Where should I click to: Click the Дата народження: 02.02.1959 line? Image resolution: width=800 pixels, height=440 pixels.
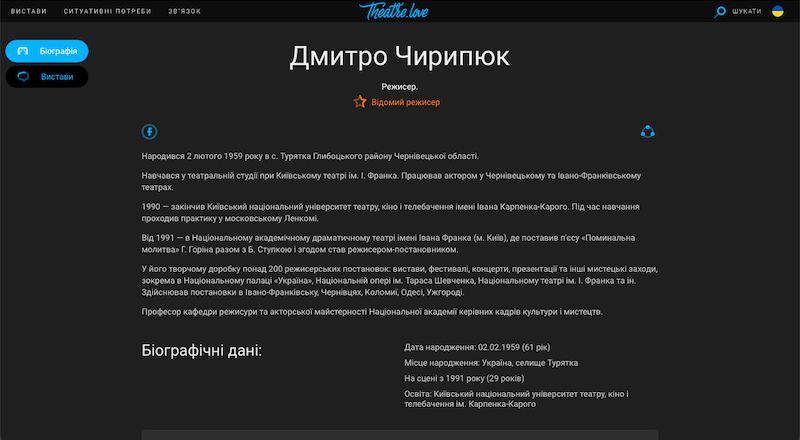[477, 347]
